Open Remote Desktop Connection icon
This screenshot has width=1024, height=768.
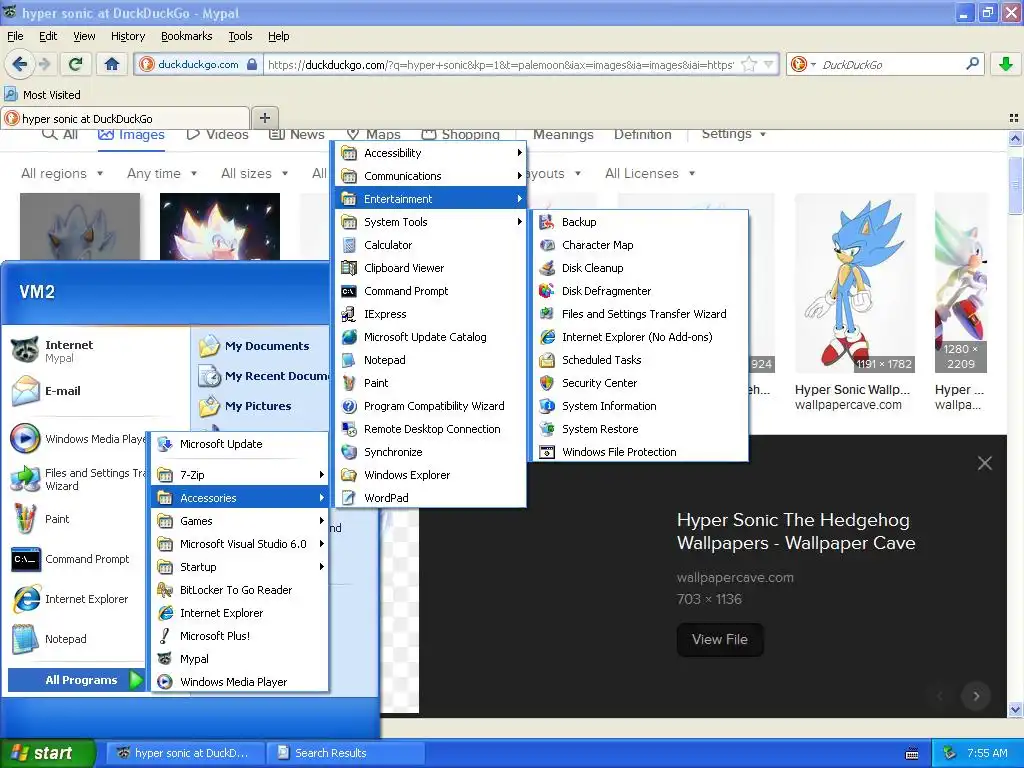(x=349, y=428)
